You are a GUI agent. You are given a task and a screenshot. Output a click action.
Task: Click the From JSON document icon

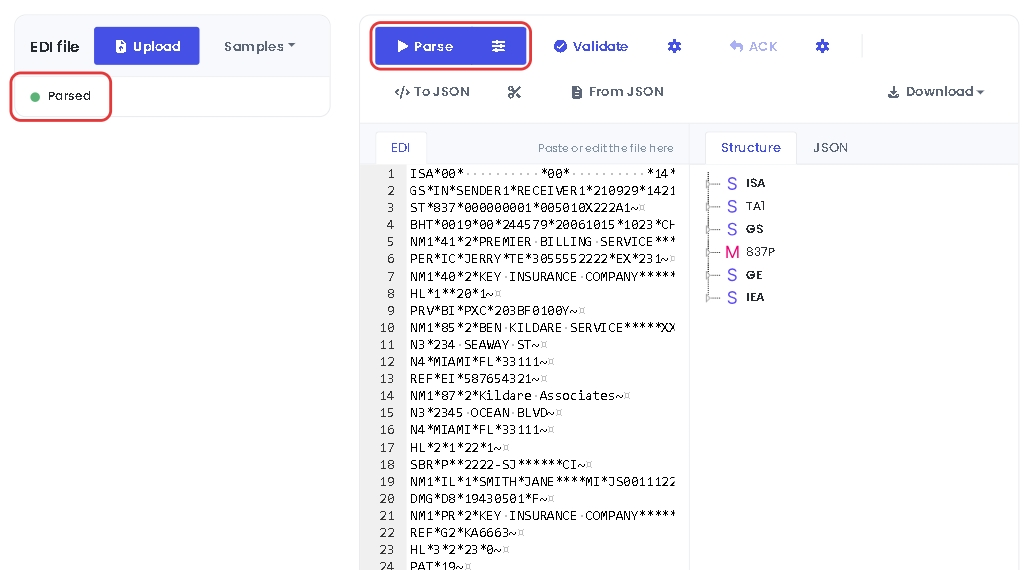click(576, 92)
